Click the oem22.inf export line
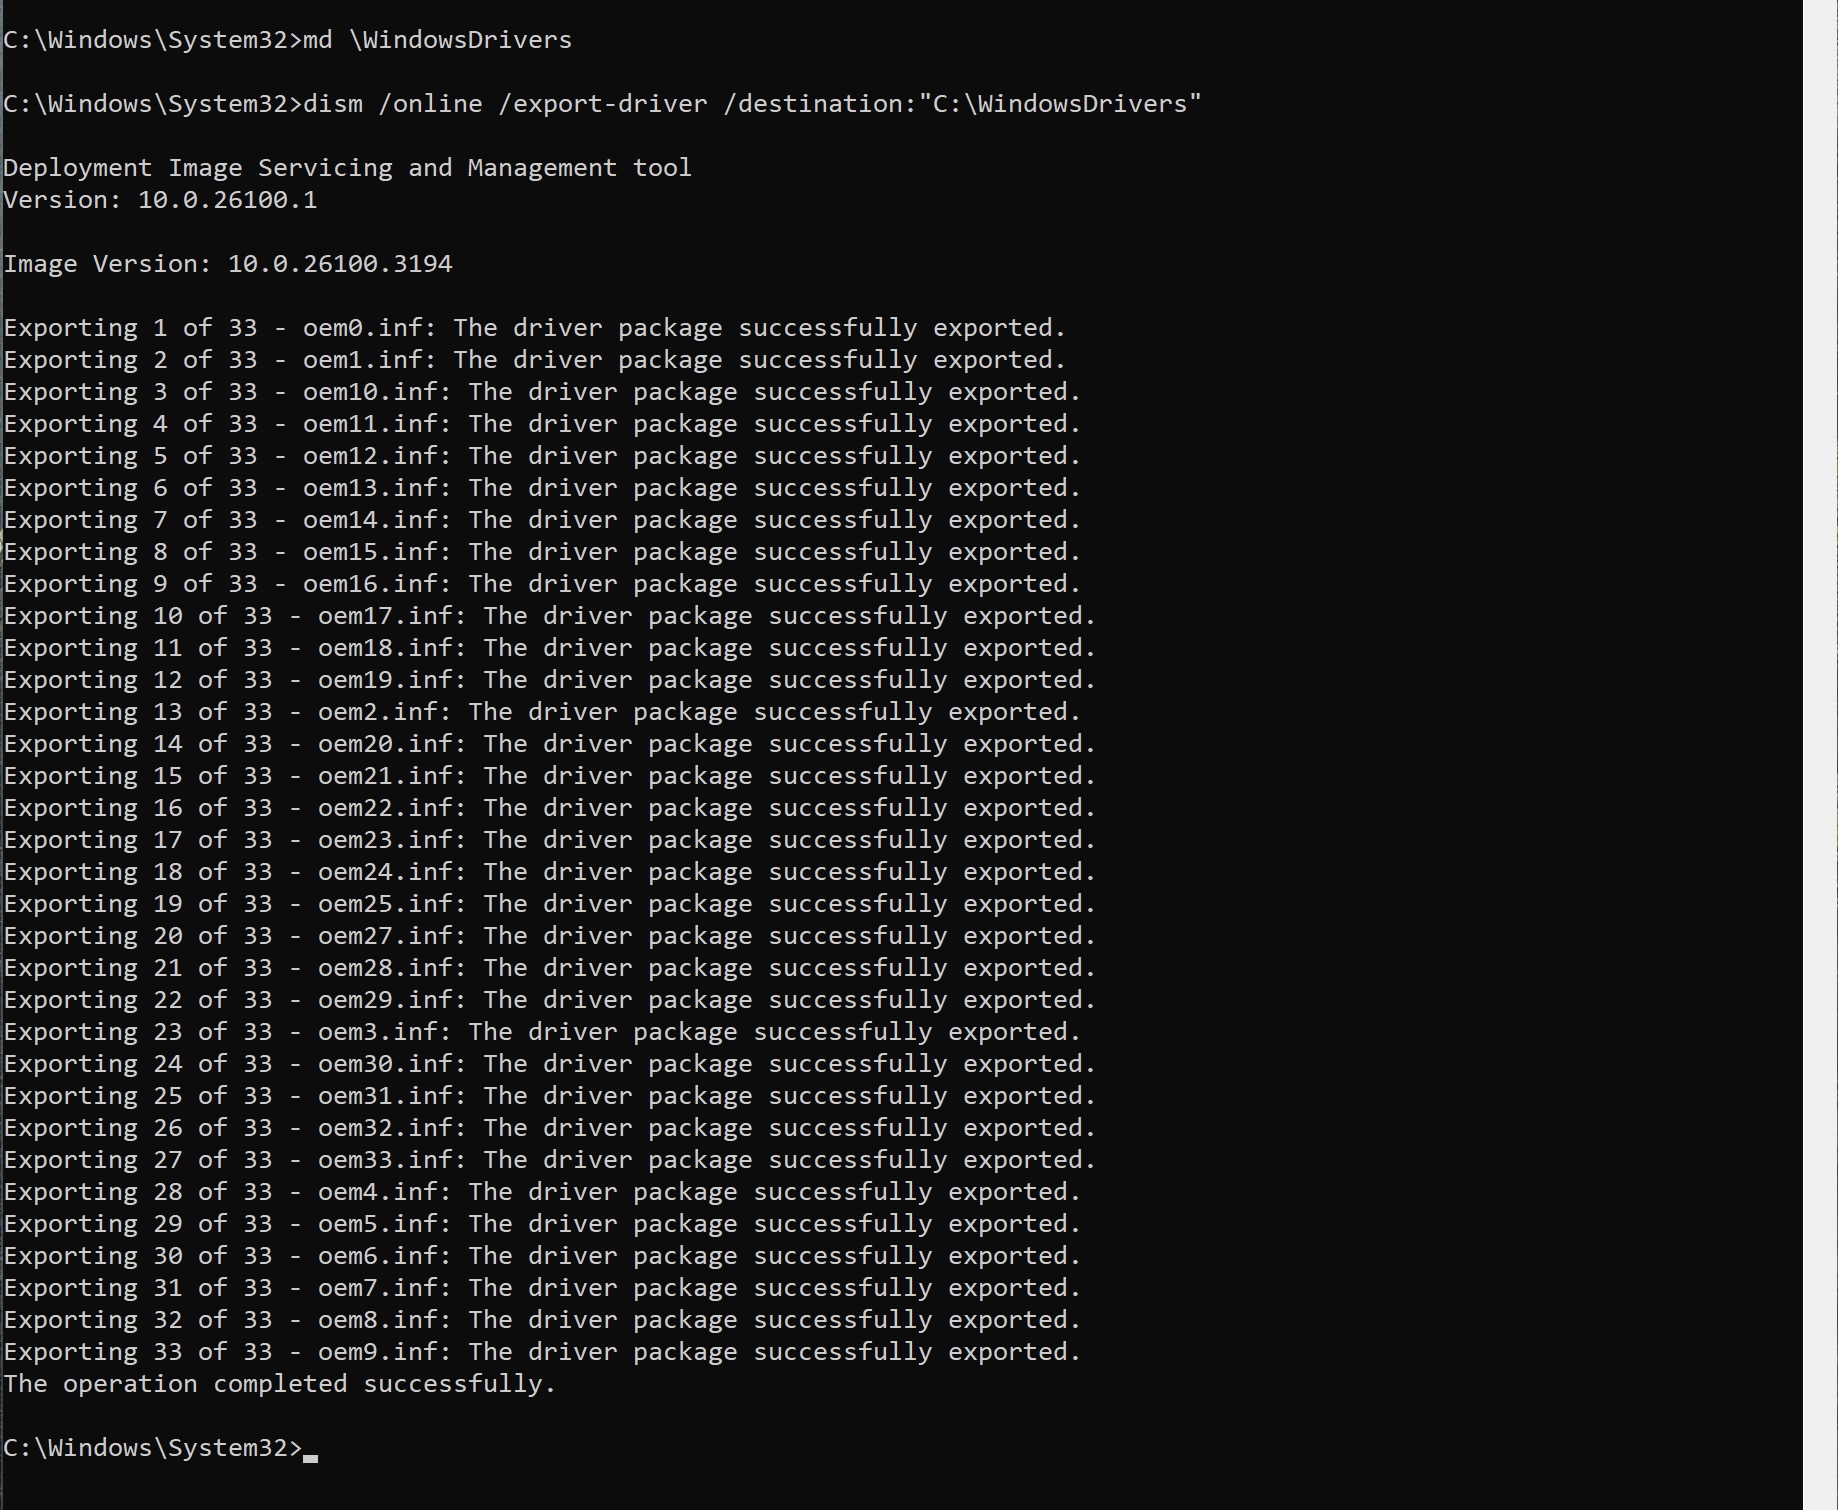The width and height of the screenshot is (1838, 1510). (550, 808)
